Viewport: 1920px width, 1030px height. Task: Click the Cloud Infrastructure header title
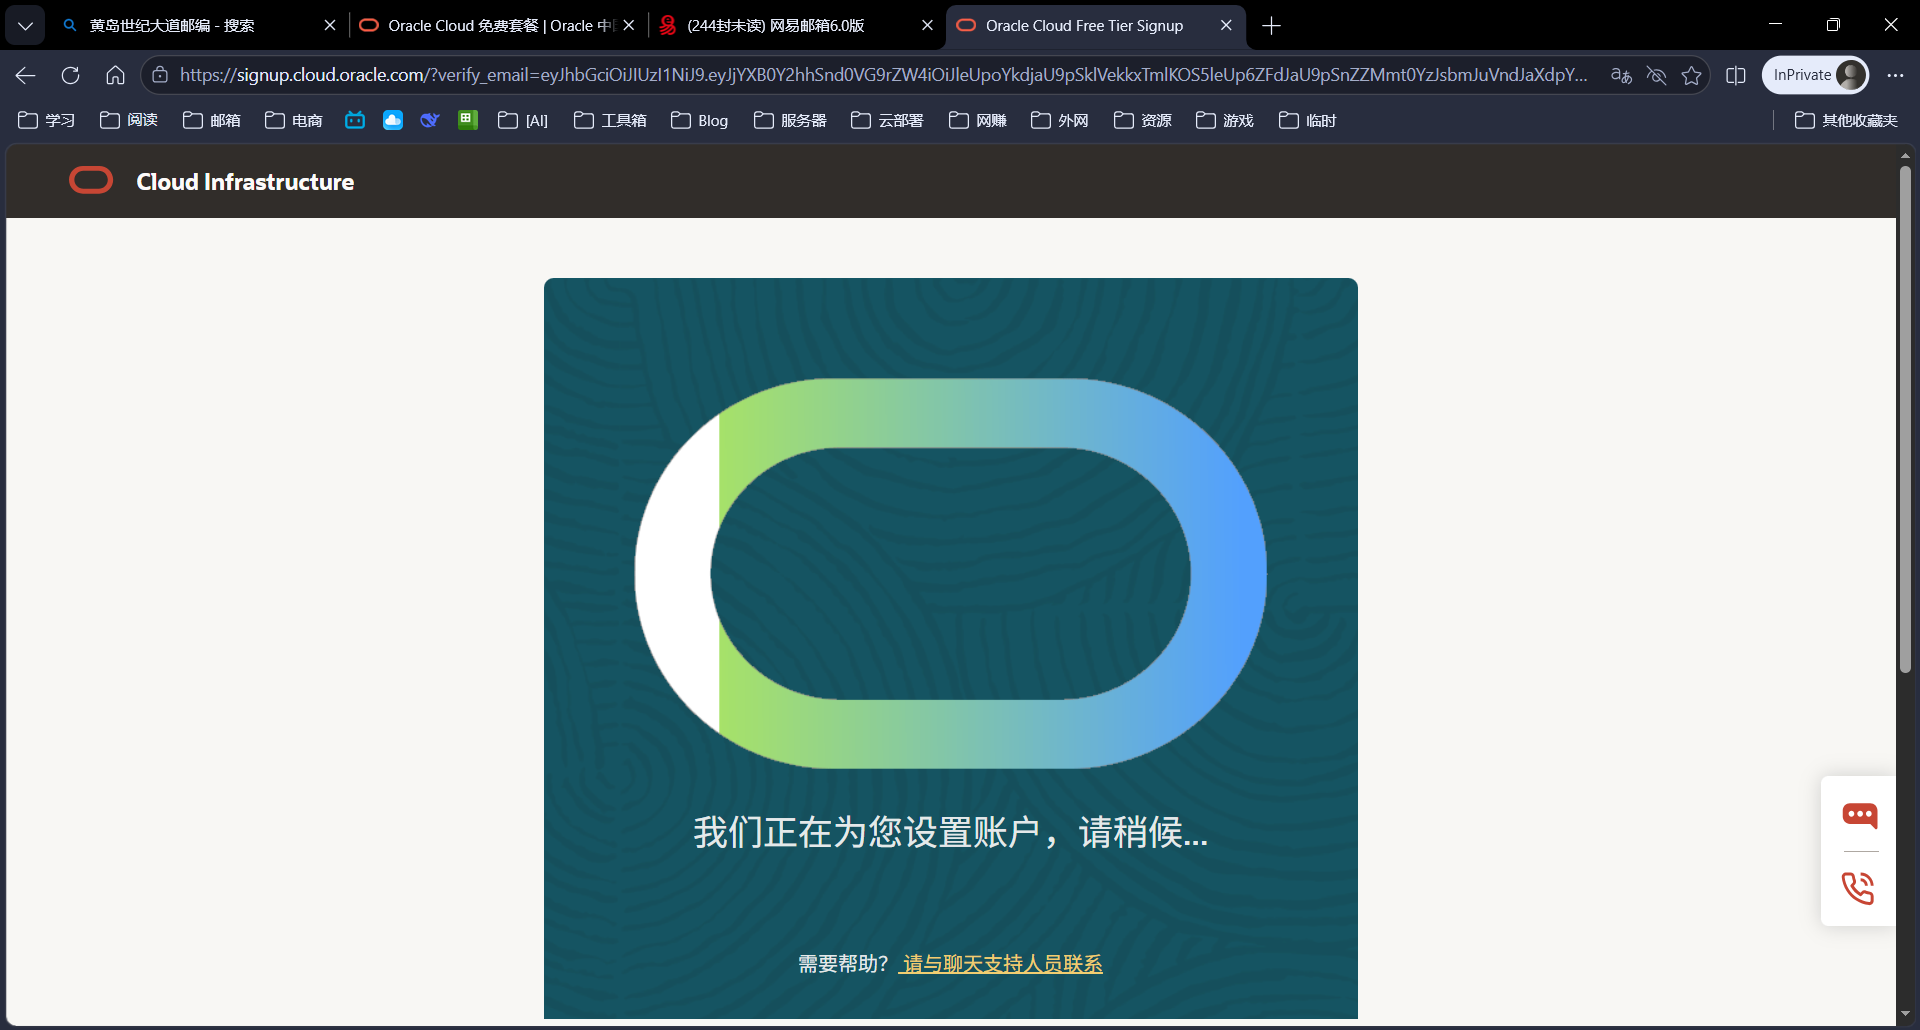[x=245, y=181]
